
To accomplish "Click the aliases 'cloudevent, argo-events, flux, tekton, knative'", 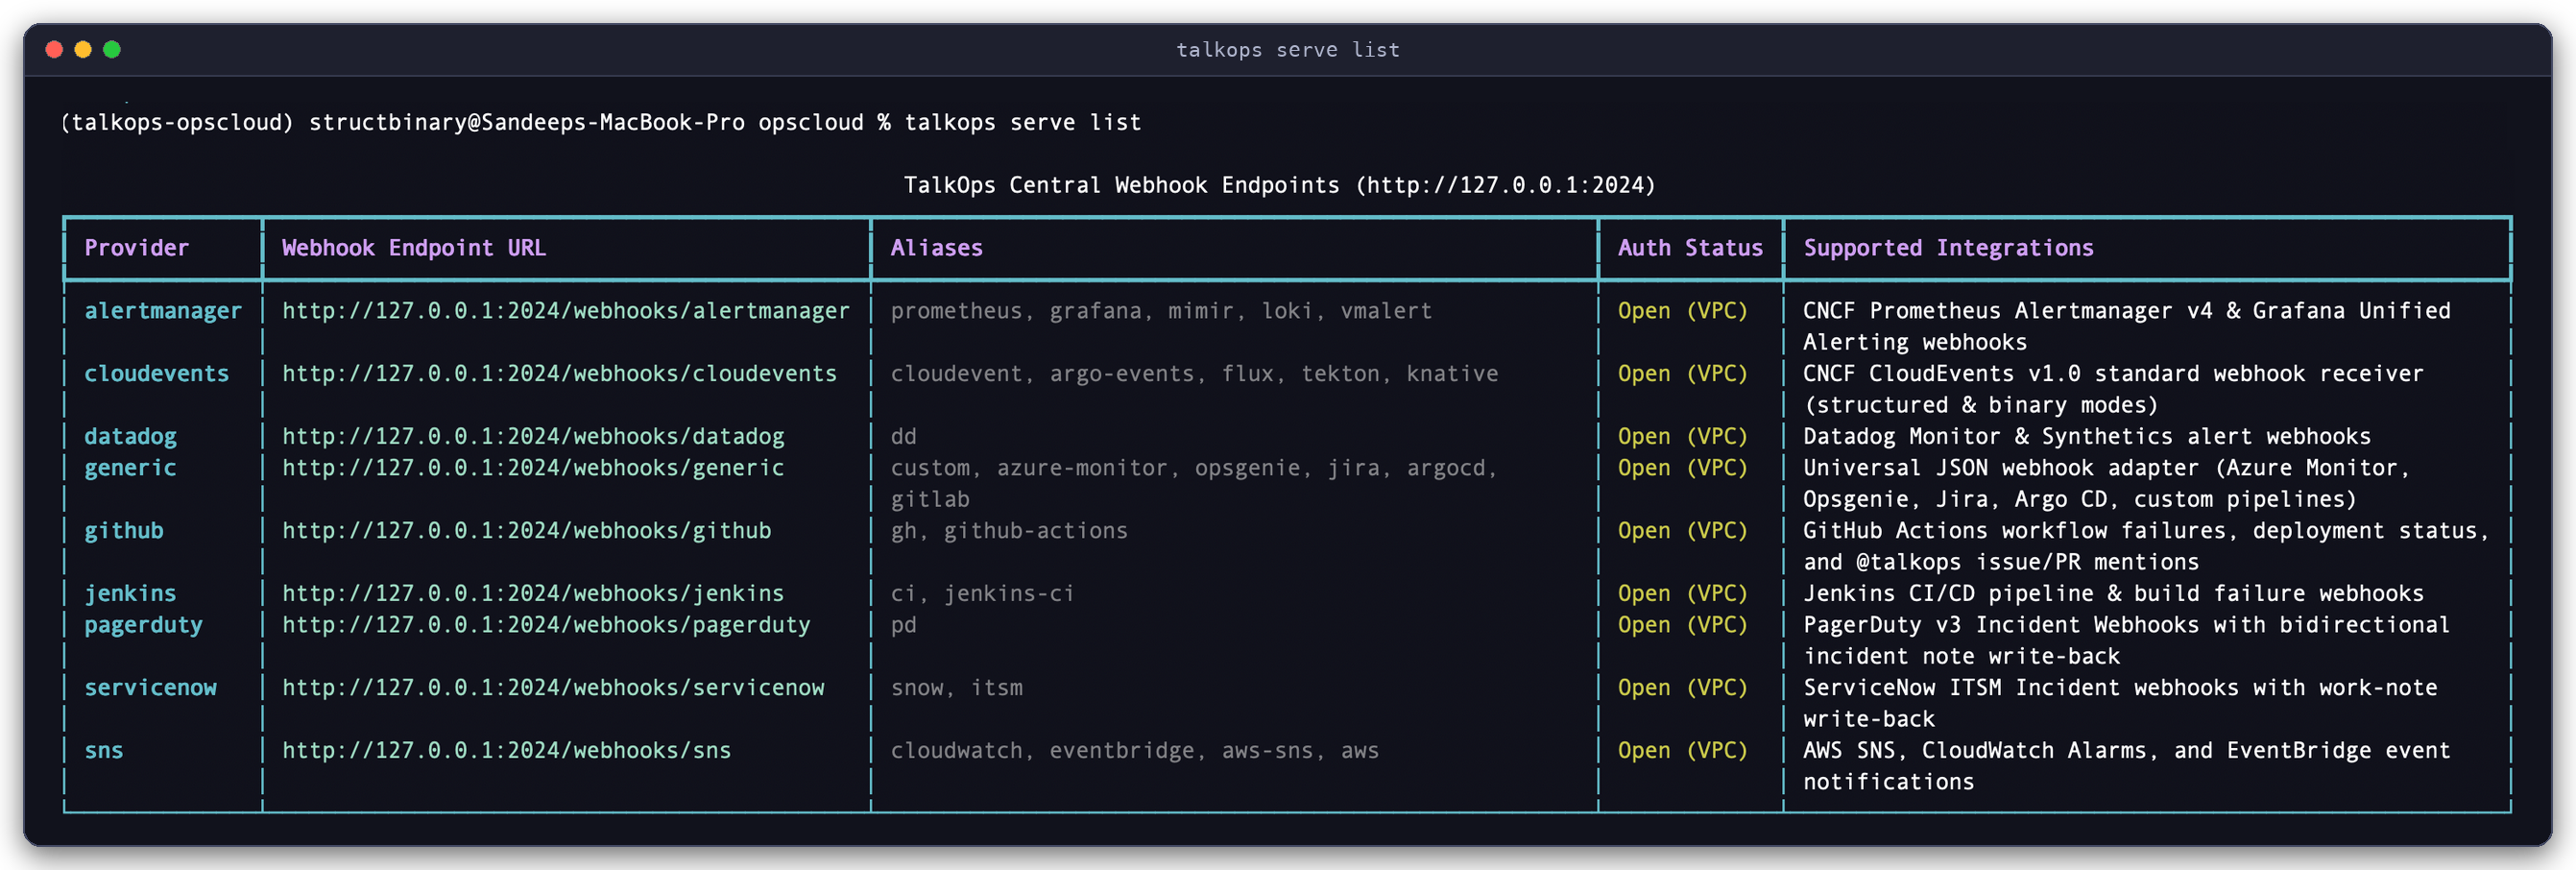I will tap(1194, 374).
